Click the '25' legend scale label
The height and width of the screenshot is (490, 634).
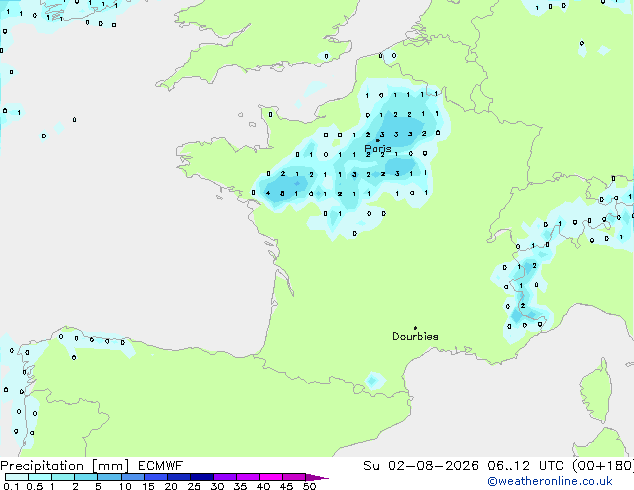194,486
